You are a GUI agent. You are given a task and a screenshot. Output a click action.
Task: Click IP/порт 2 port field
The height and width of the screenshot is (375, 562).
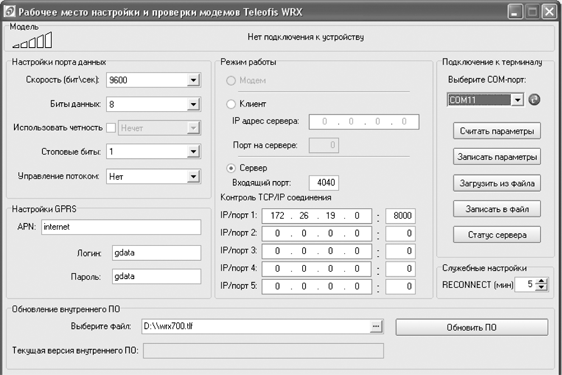tap(401, 233)
